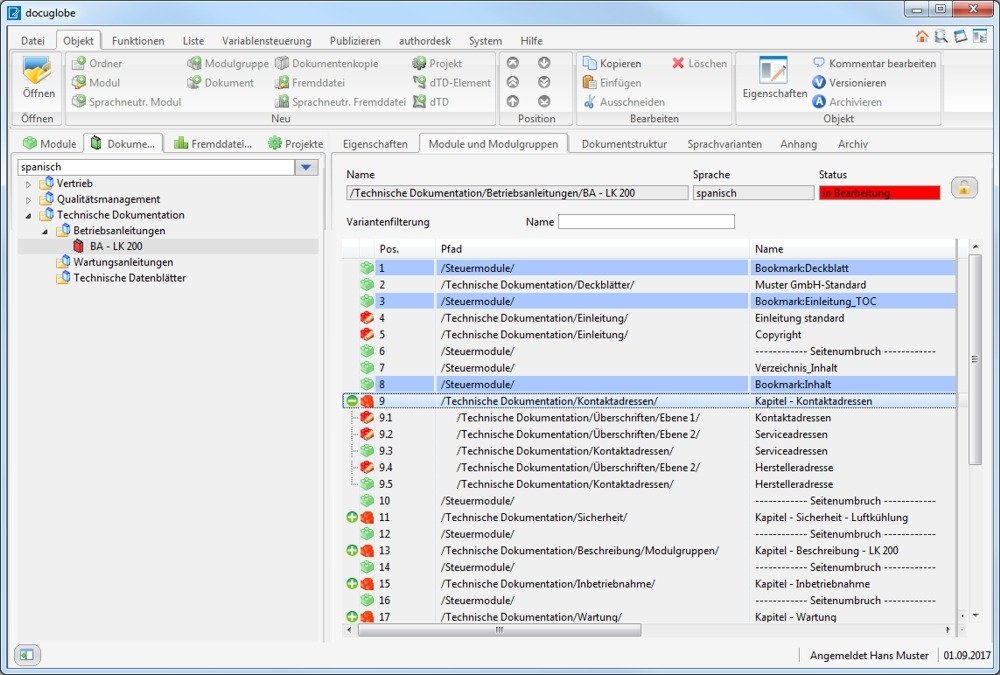Expand the Vertrieb folder in the tree

(28, 184)
